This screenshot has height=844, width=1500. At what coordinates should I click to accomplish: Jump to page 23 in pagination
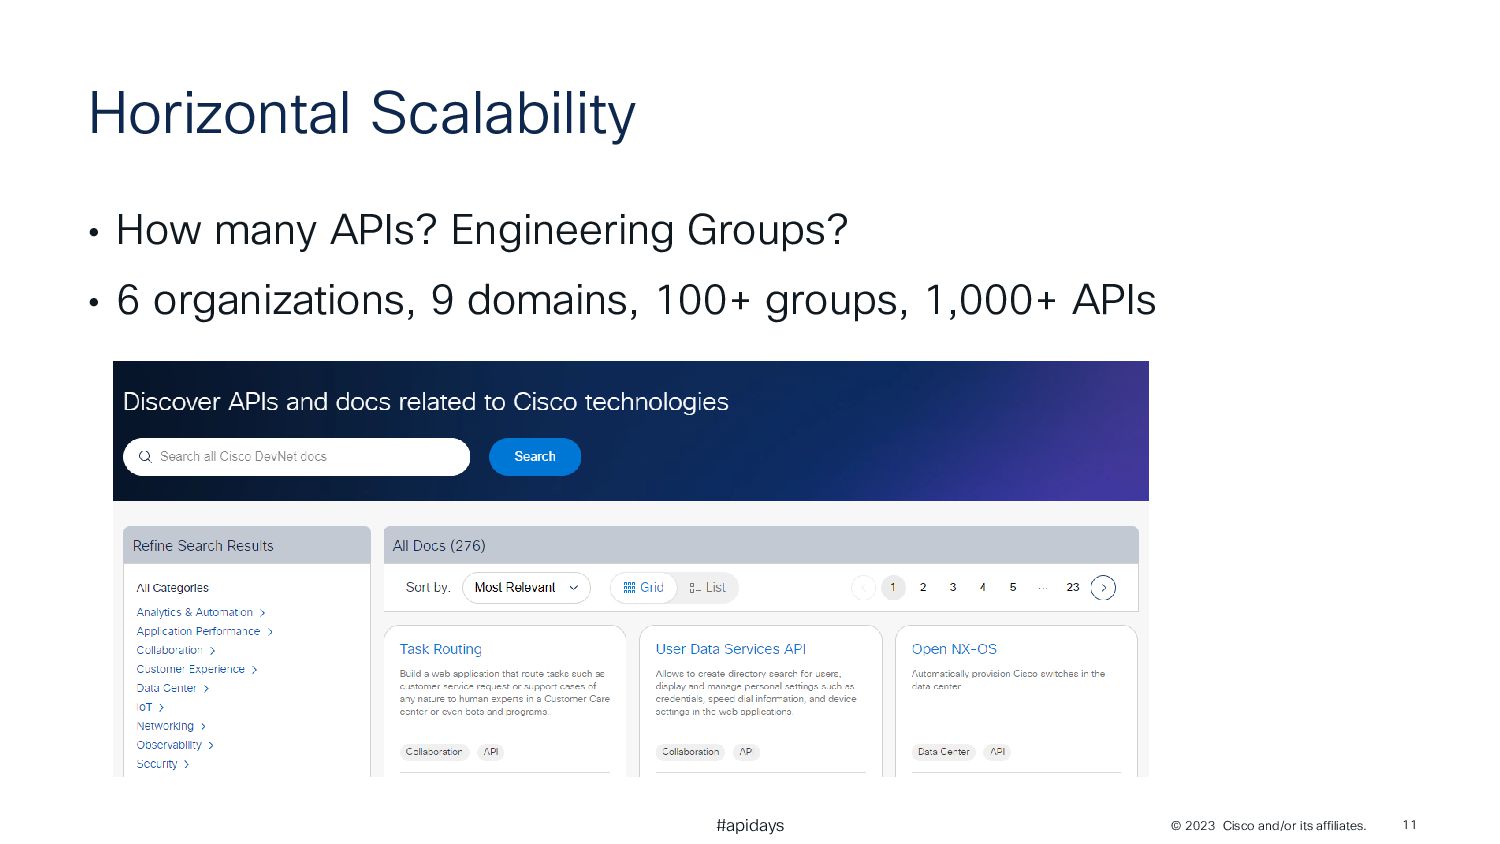click(x=1073, y=588)
